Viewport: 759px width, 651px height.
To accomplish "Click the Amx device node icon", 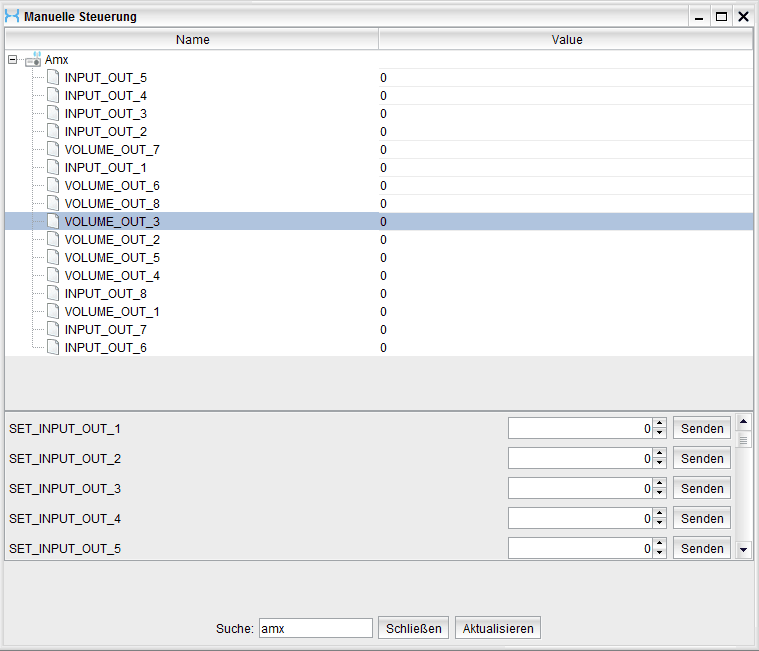I will click(35, 60).
